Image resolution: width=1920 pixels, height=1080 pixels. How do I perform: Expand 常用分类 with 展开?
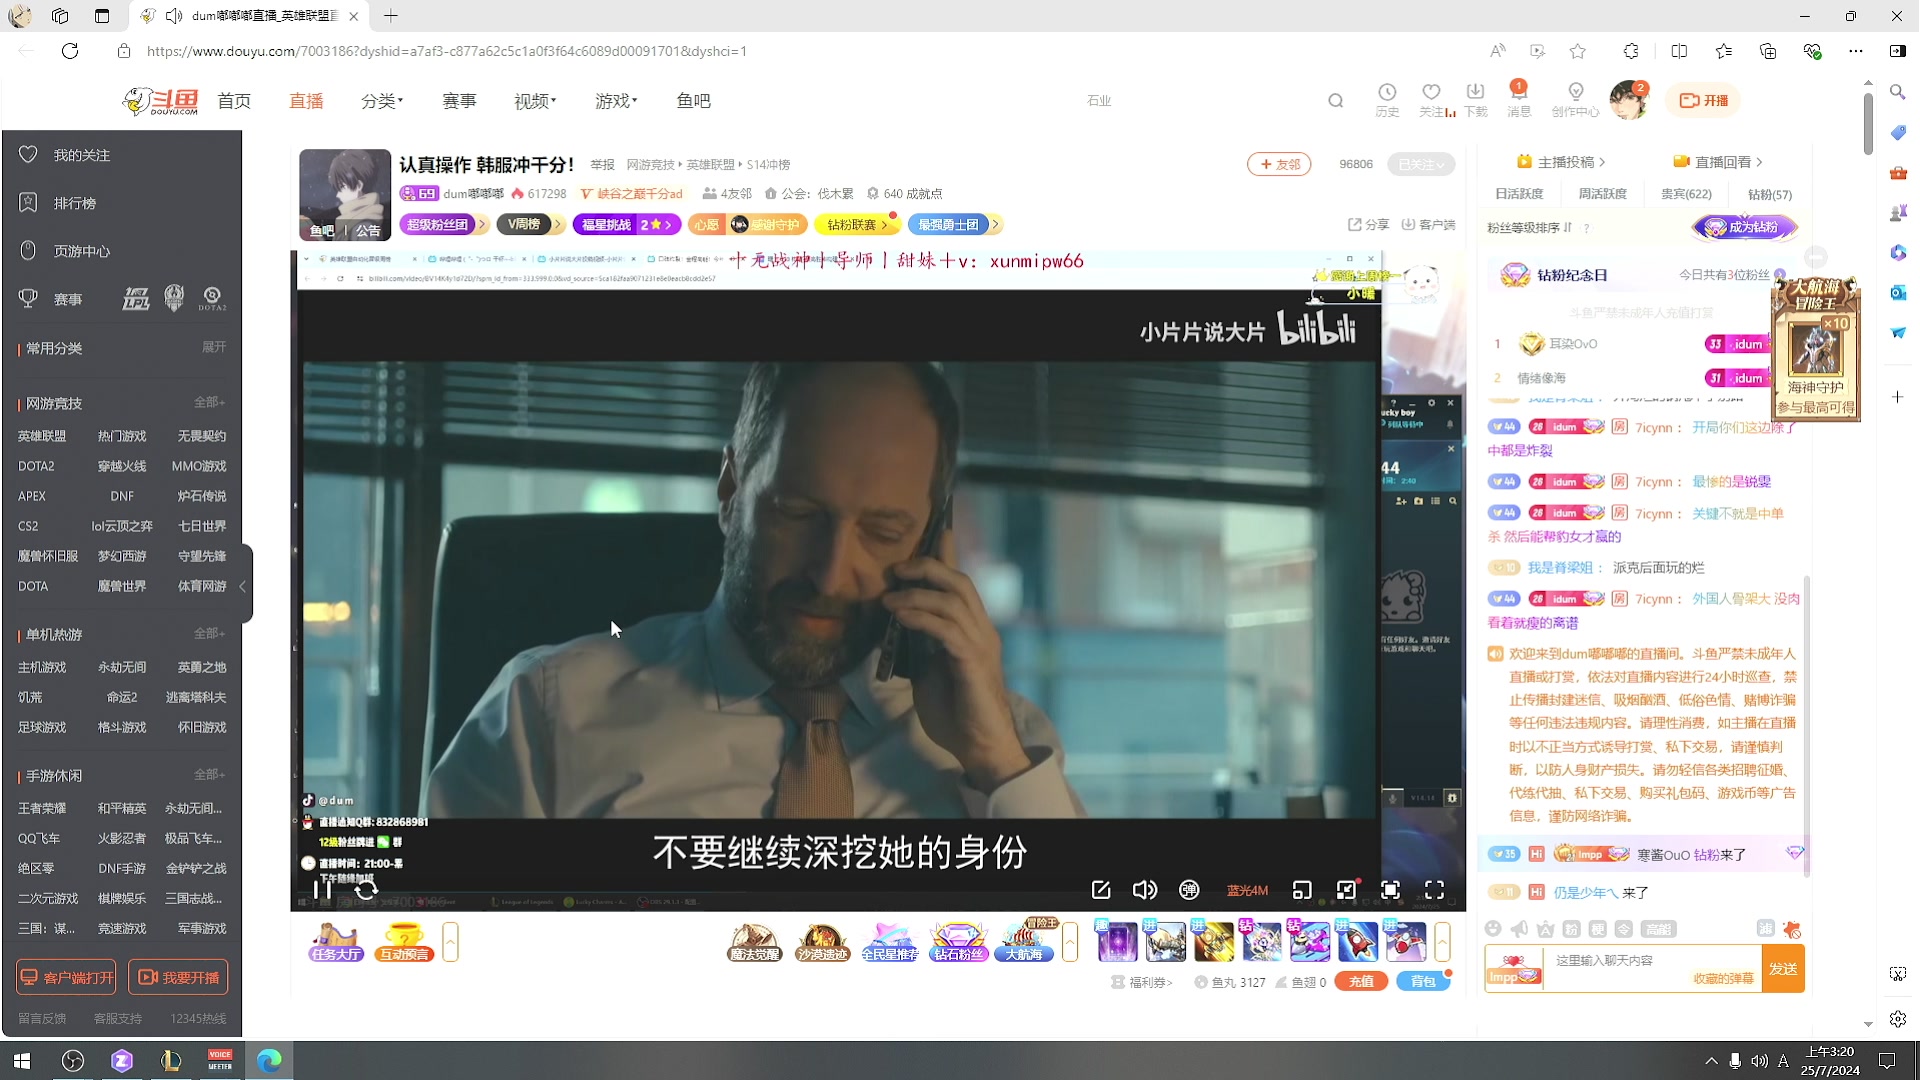click(x=214, y=347)
